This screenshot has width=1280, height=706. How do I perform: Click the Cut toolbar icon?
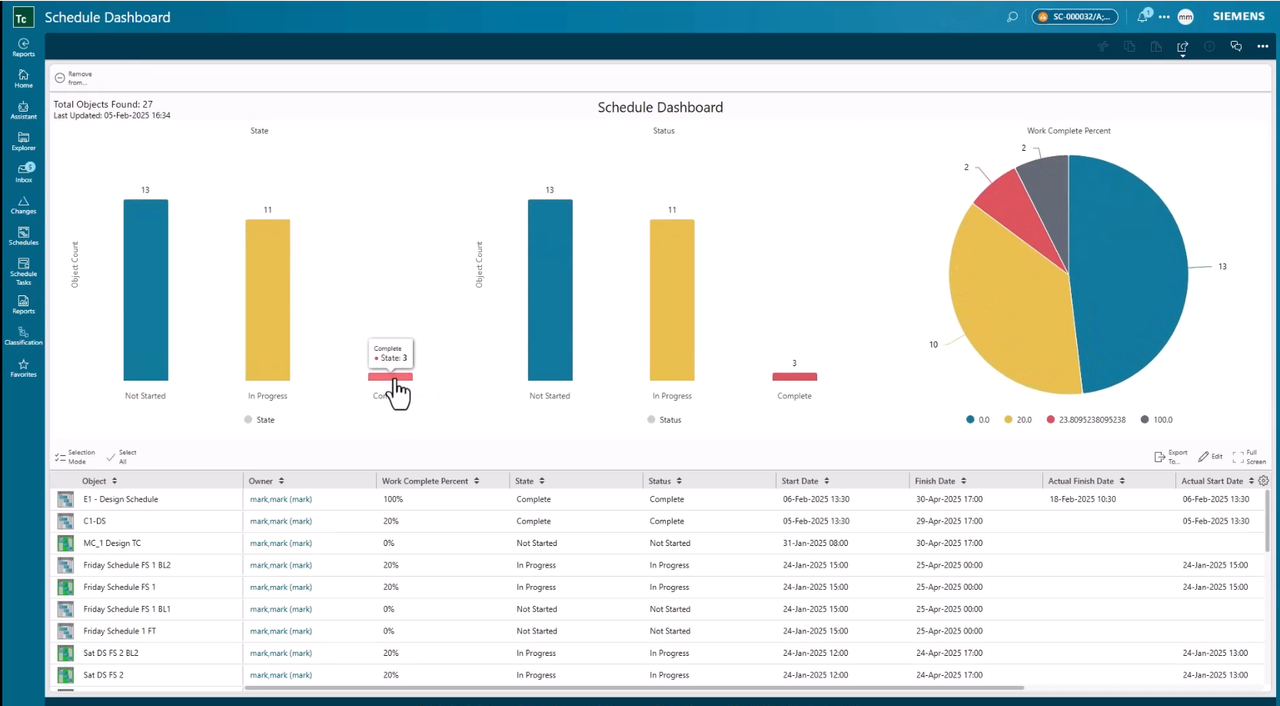(1103, 46)
